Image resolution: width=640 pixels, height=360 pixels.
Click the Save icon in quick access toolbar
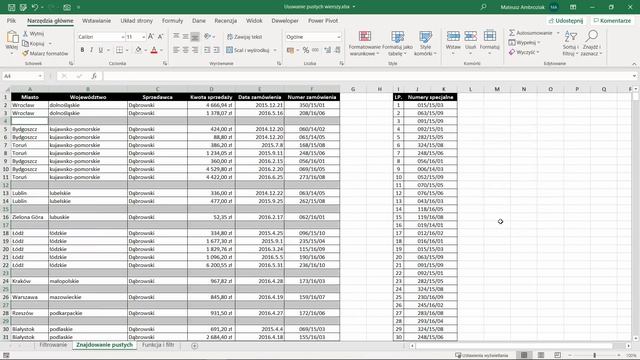coord(11,7)
